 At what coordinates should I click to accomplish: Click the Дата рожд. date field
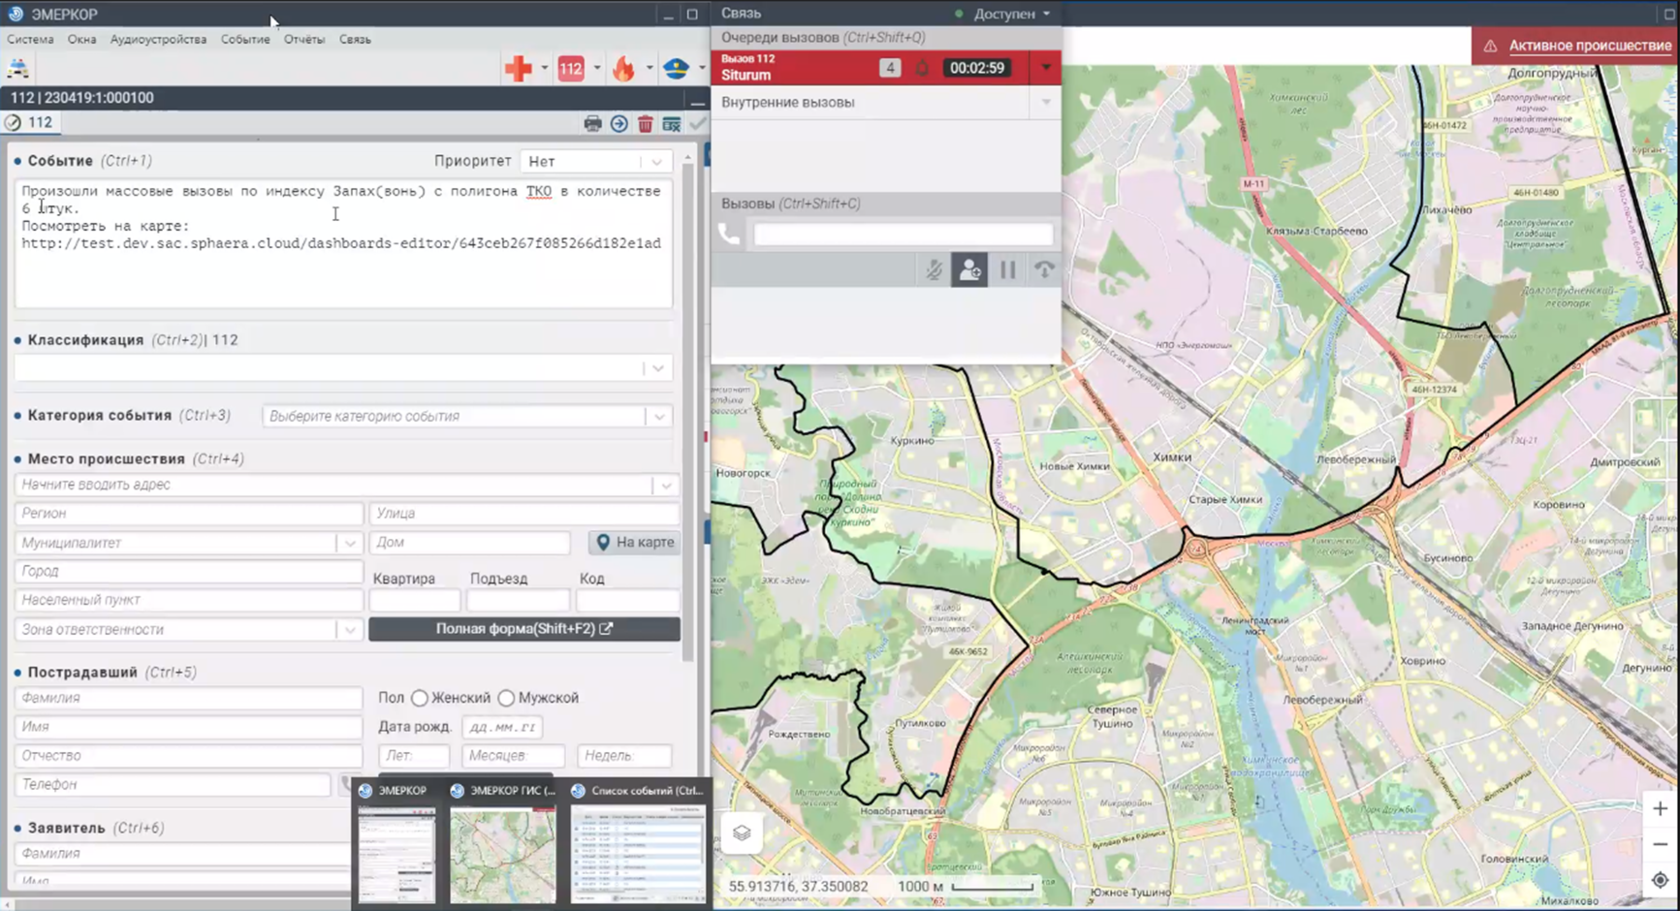coord(502,727)
